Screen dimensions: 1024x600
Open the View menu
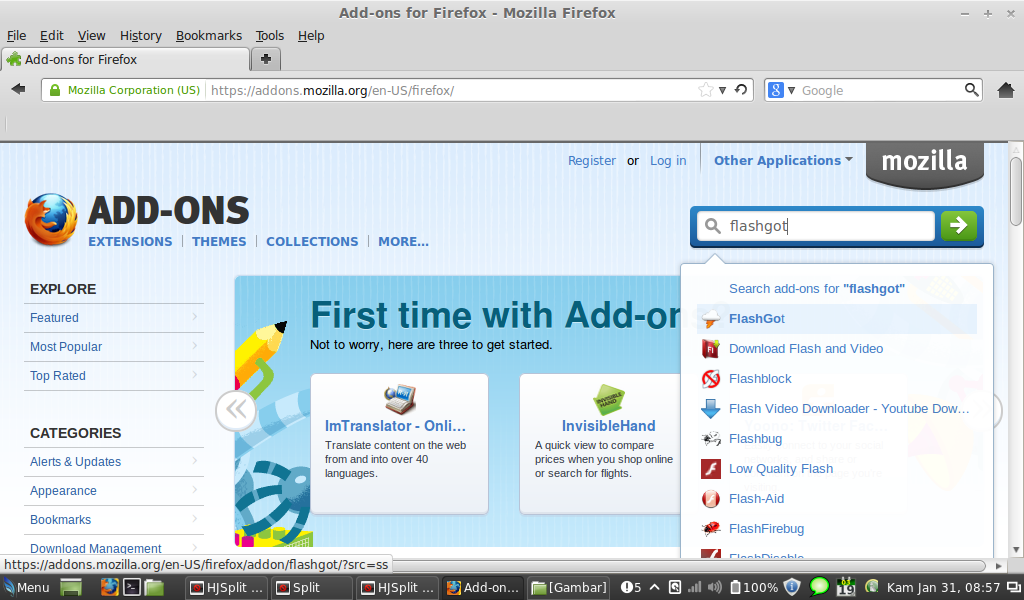[91, 35]
